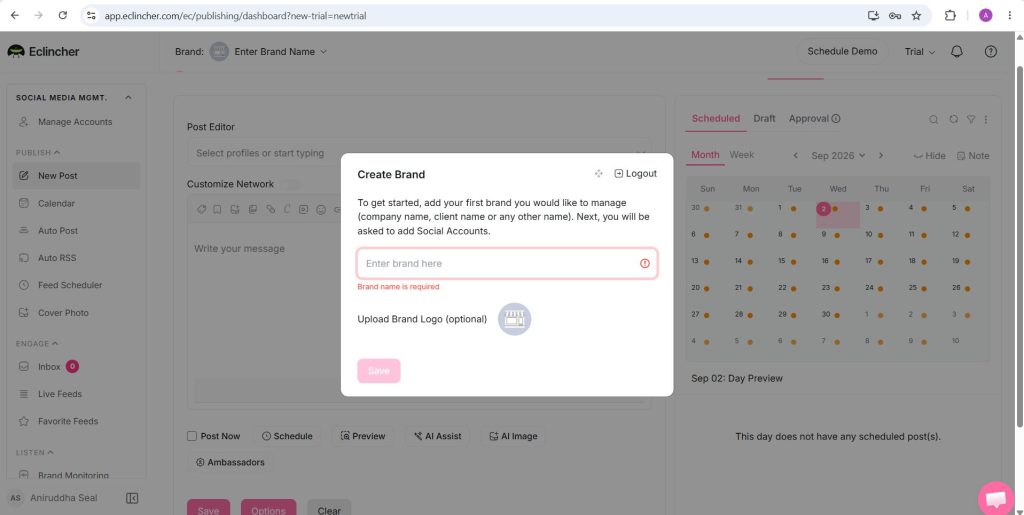Select the Week view tab

(742, 155)
